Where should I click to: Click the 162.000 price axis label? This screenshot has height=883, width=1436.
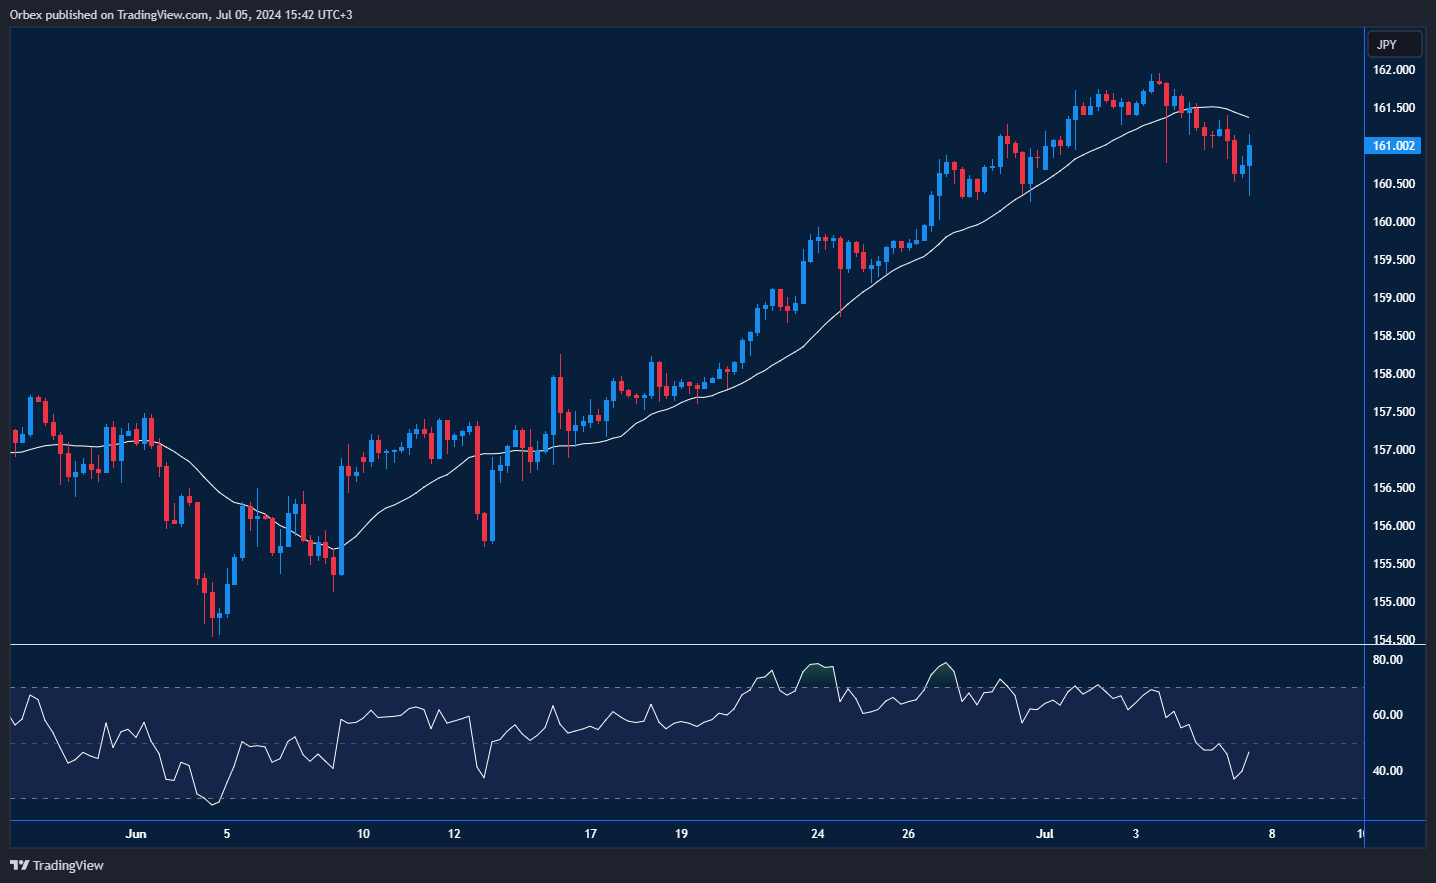[1393, 70]
